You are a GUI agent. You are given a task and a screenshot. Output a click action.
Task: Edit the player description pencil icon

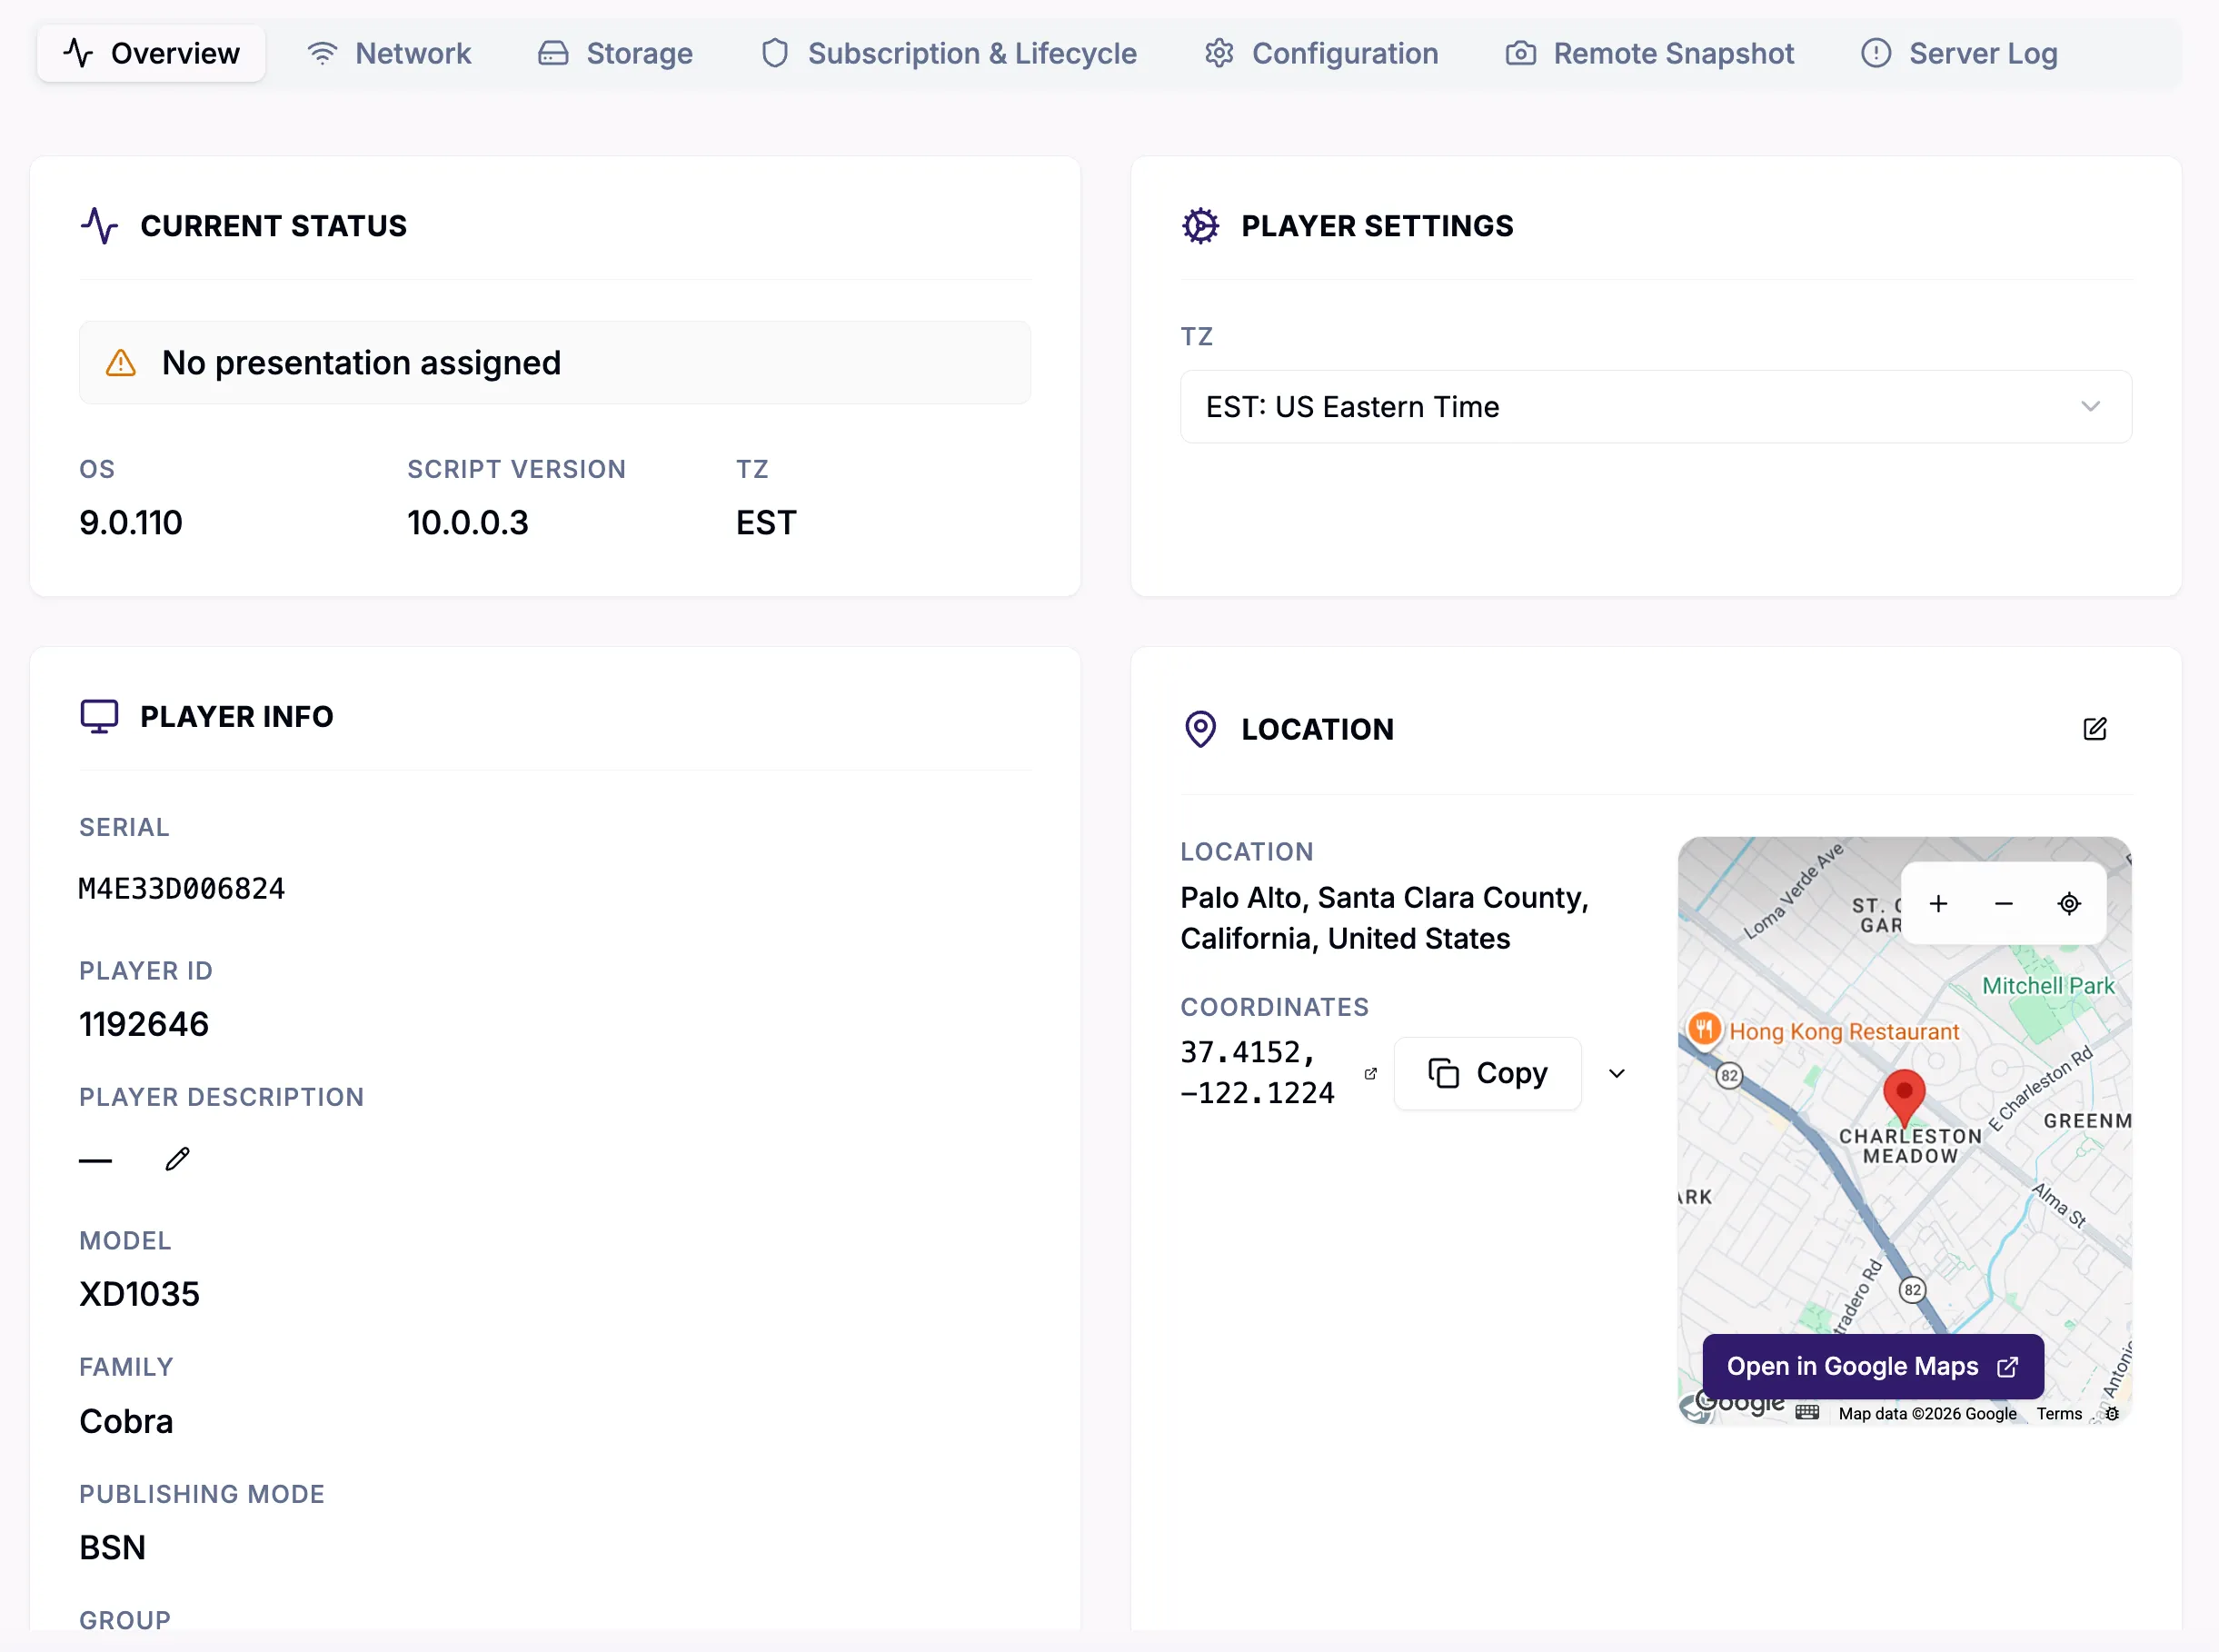tap(177, 1159)
